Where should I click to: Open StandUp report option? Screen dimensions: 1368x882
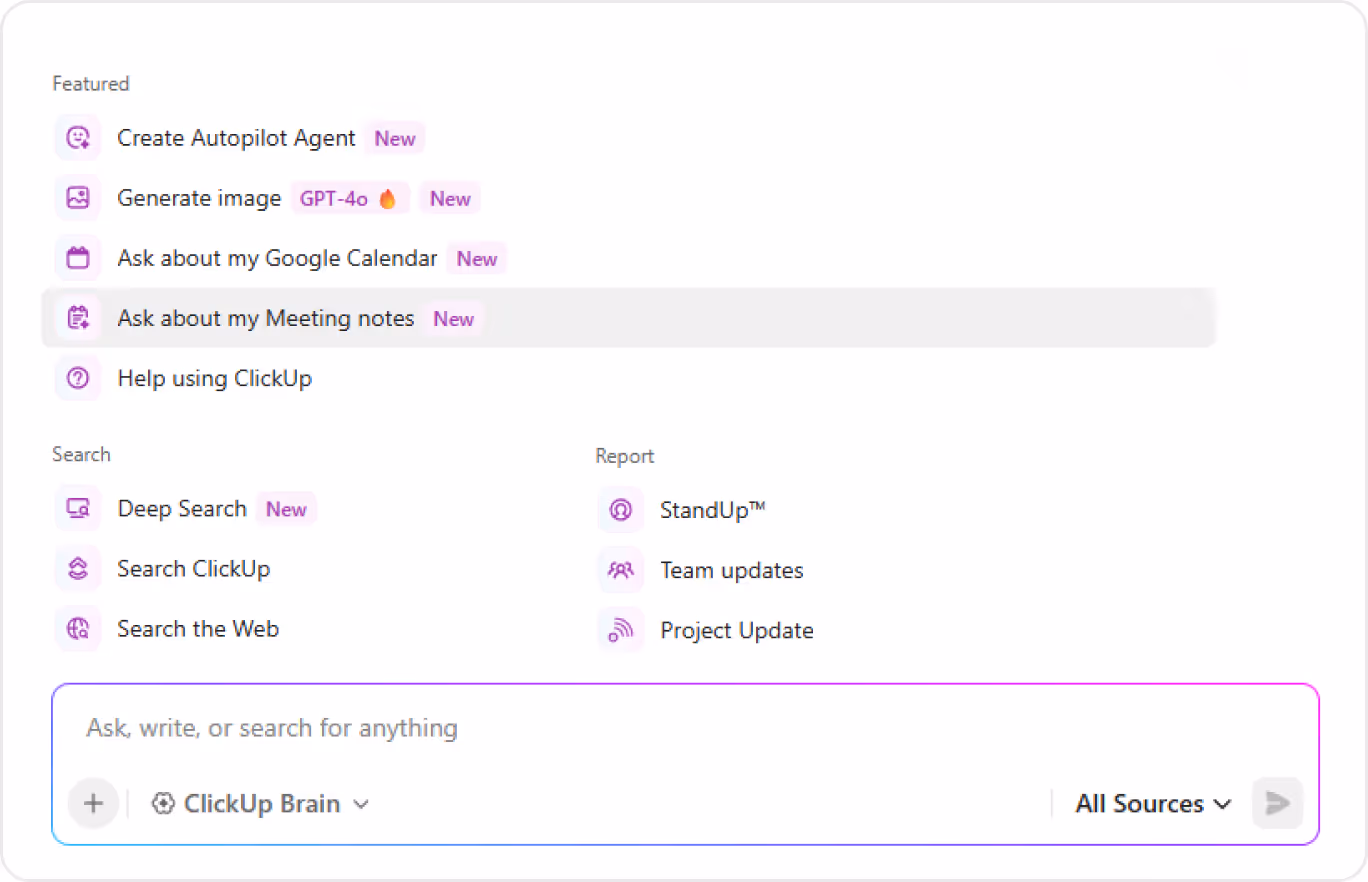tap(713, 511)
